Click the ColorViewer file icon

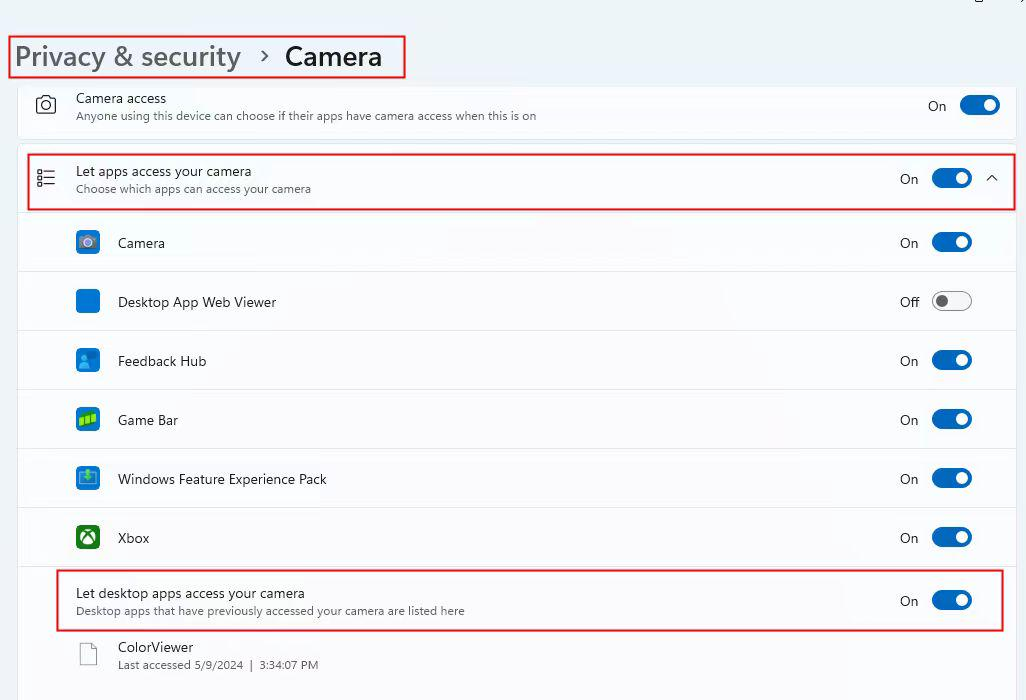tap(88, 655)
